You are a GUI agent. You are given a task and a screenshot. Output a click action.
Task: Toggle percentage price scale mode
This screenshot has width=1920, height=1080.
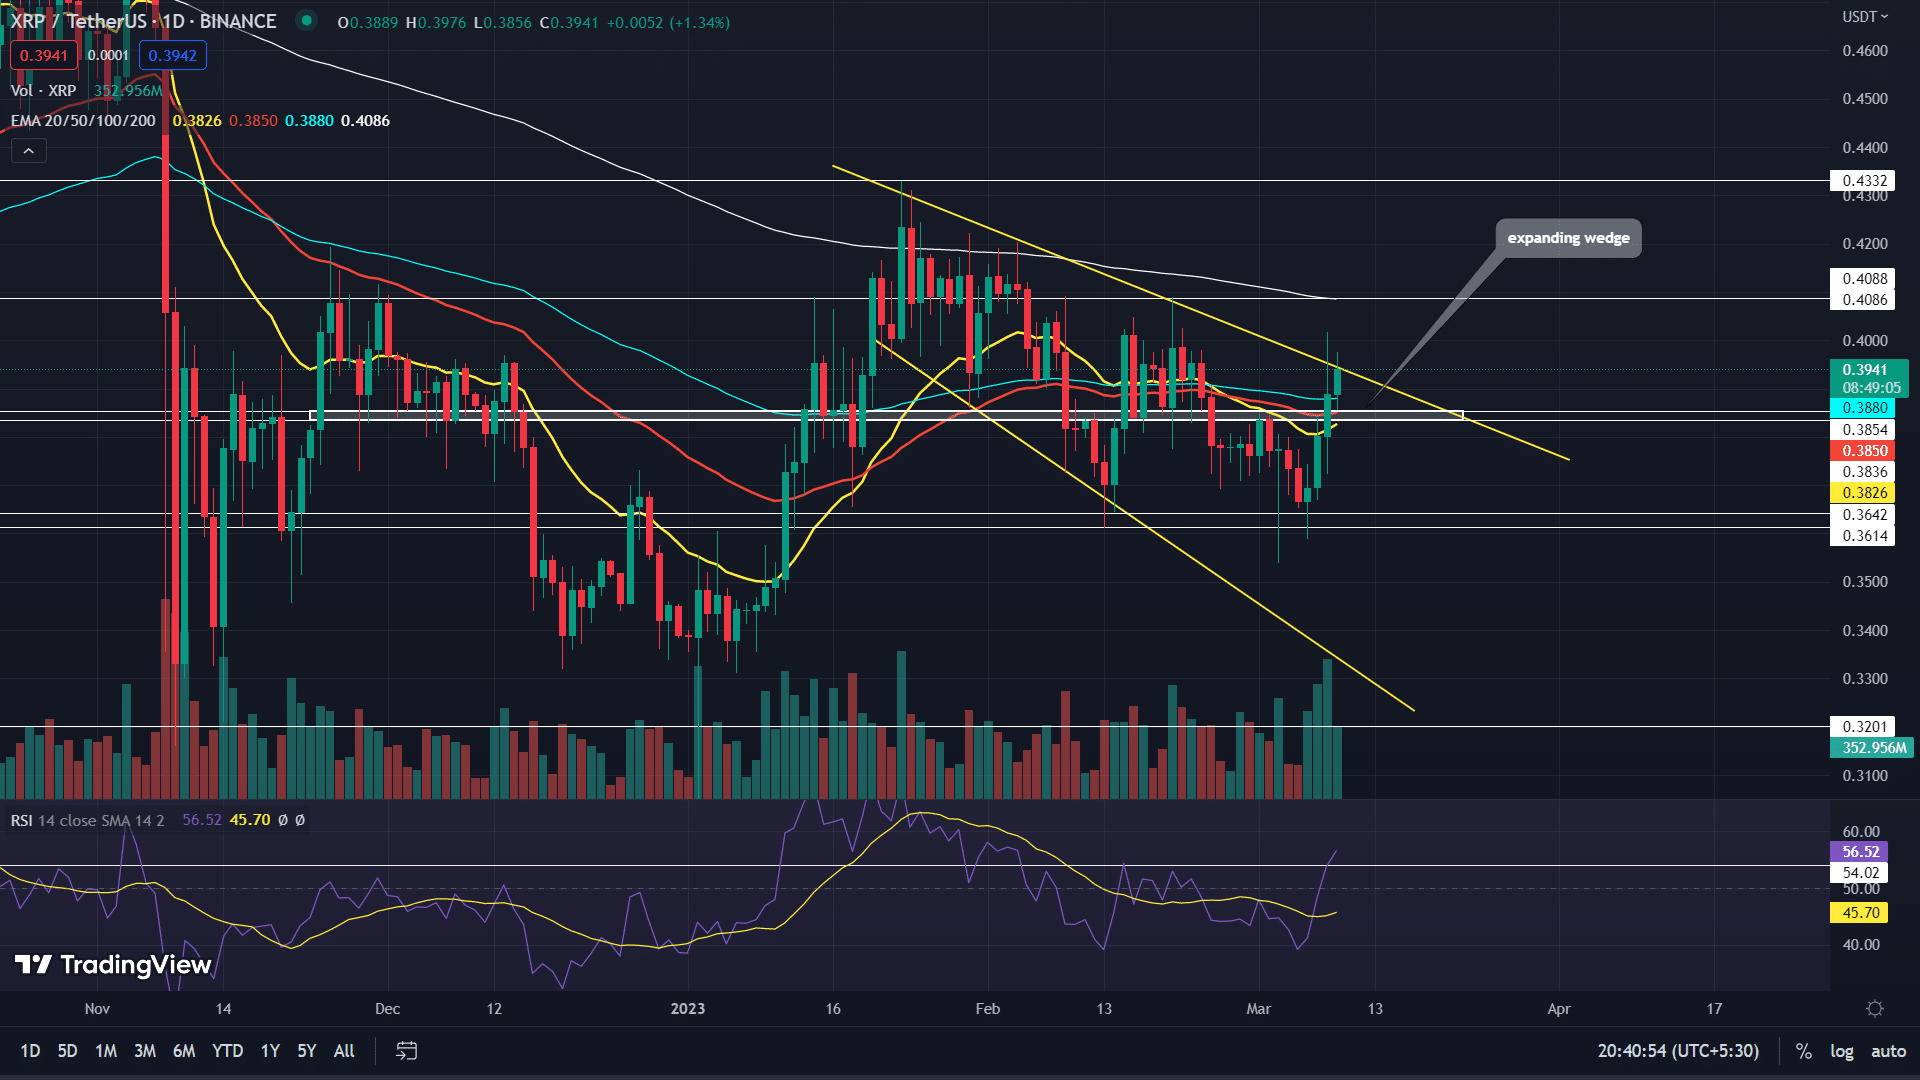pyautogui.click(x=1803, y=1051)
